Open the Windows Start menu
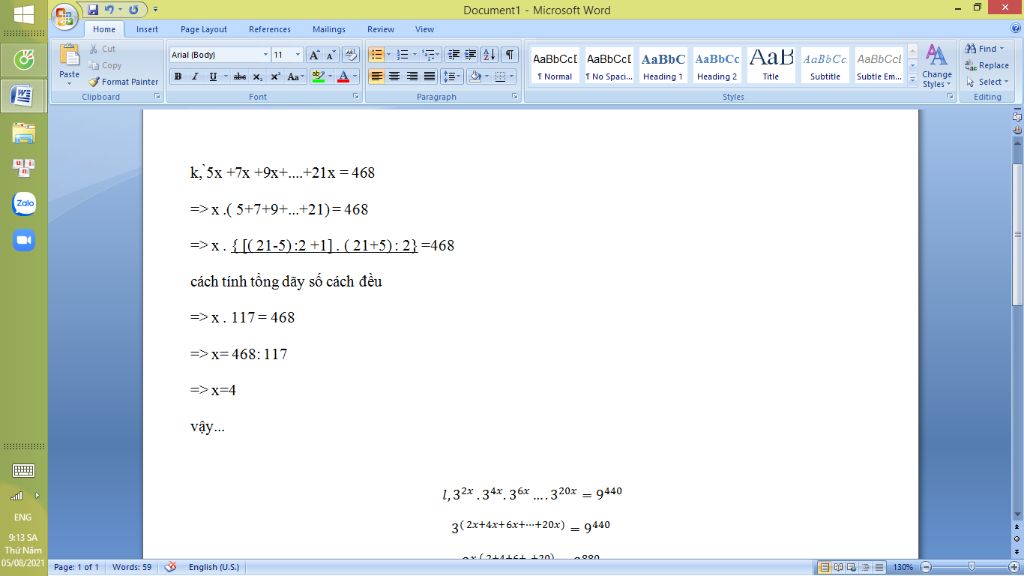 (24, 14)
